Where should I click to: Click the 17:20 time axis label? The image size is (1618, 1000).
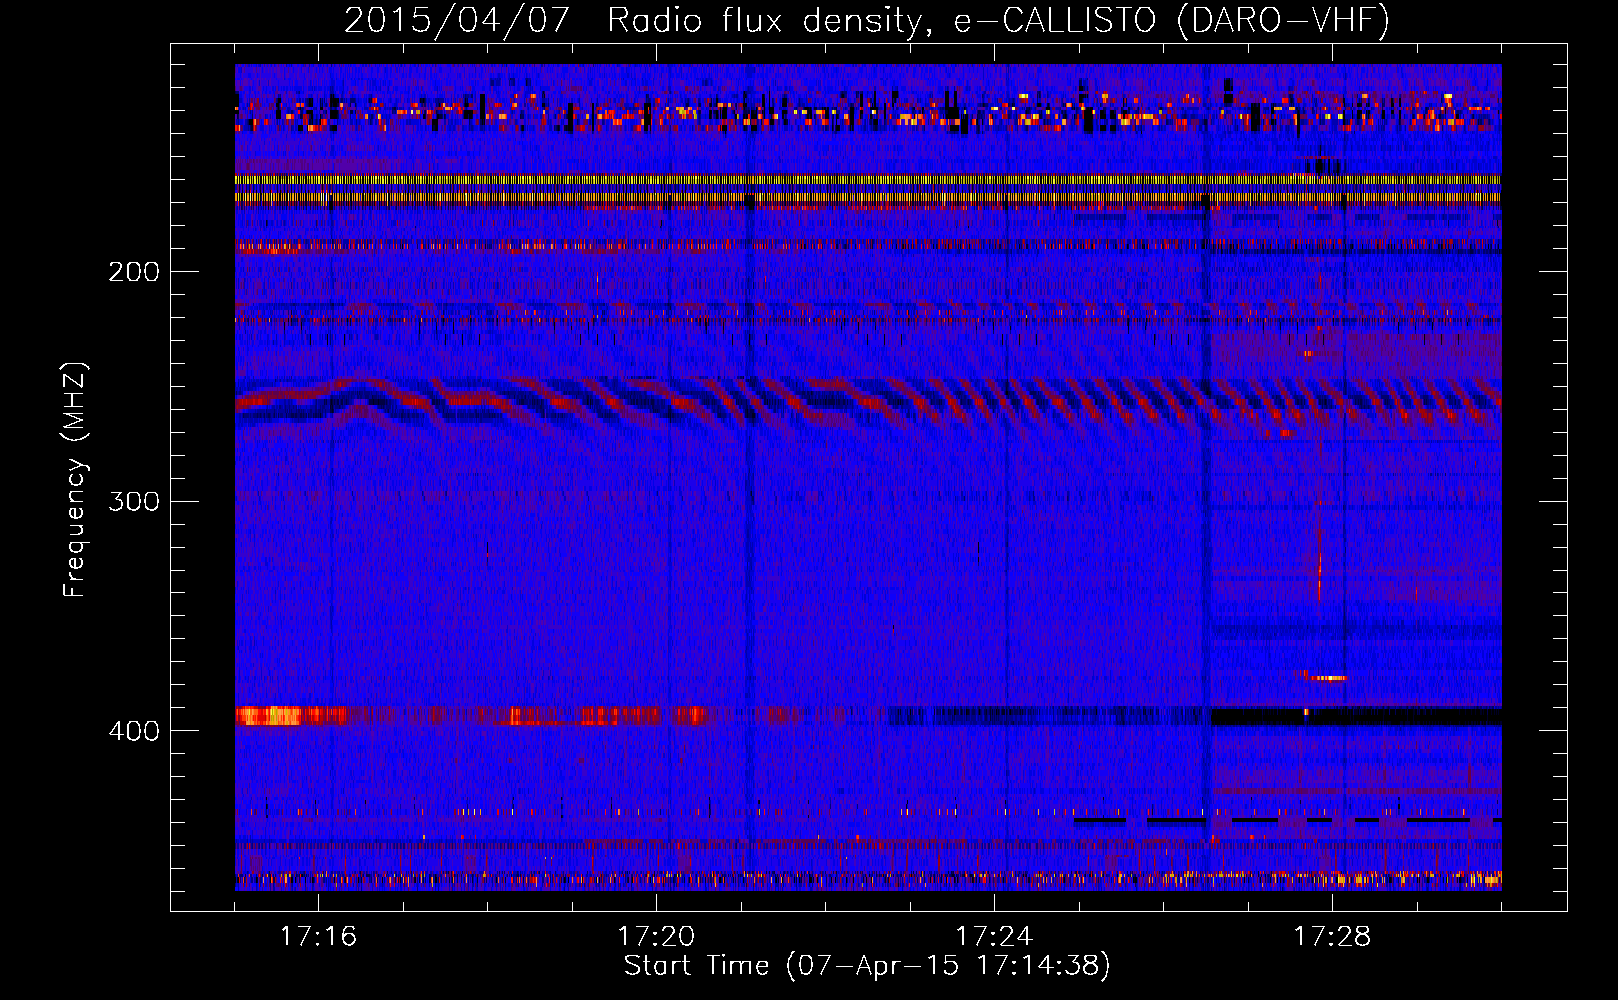click(655, 937)
